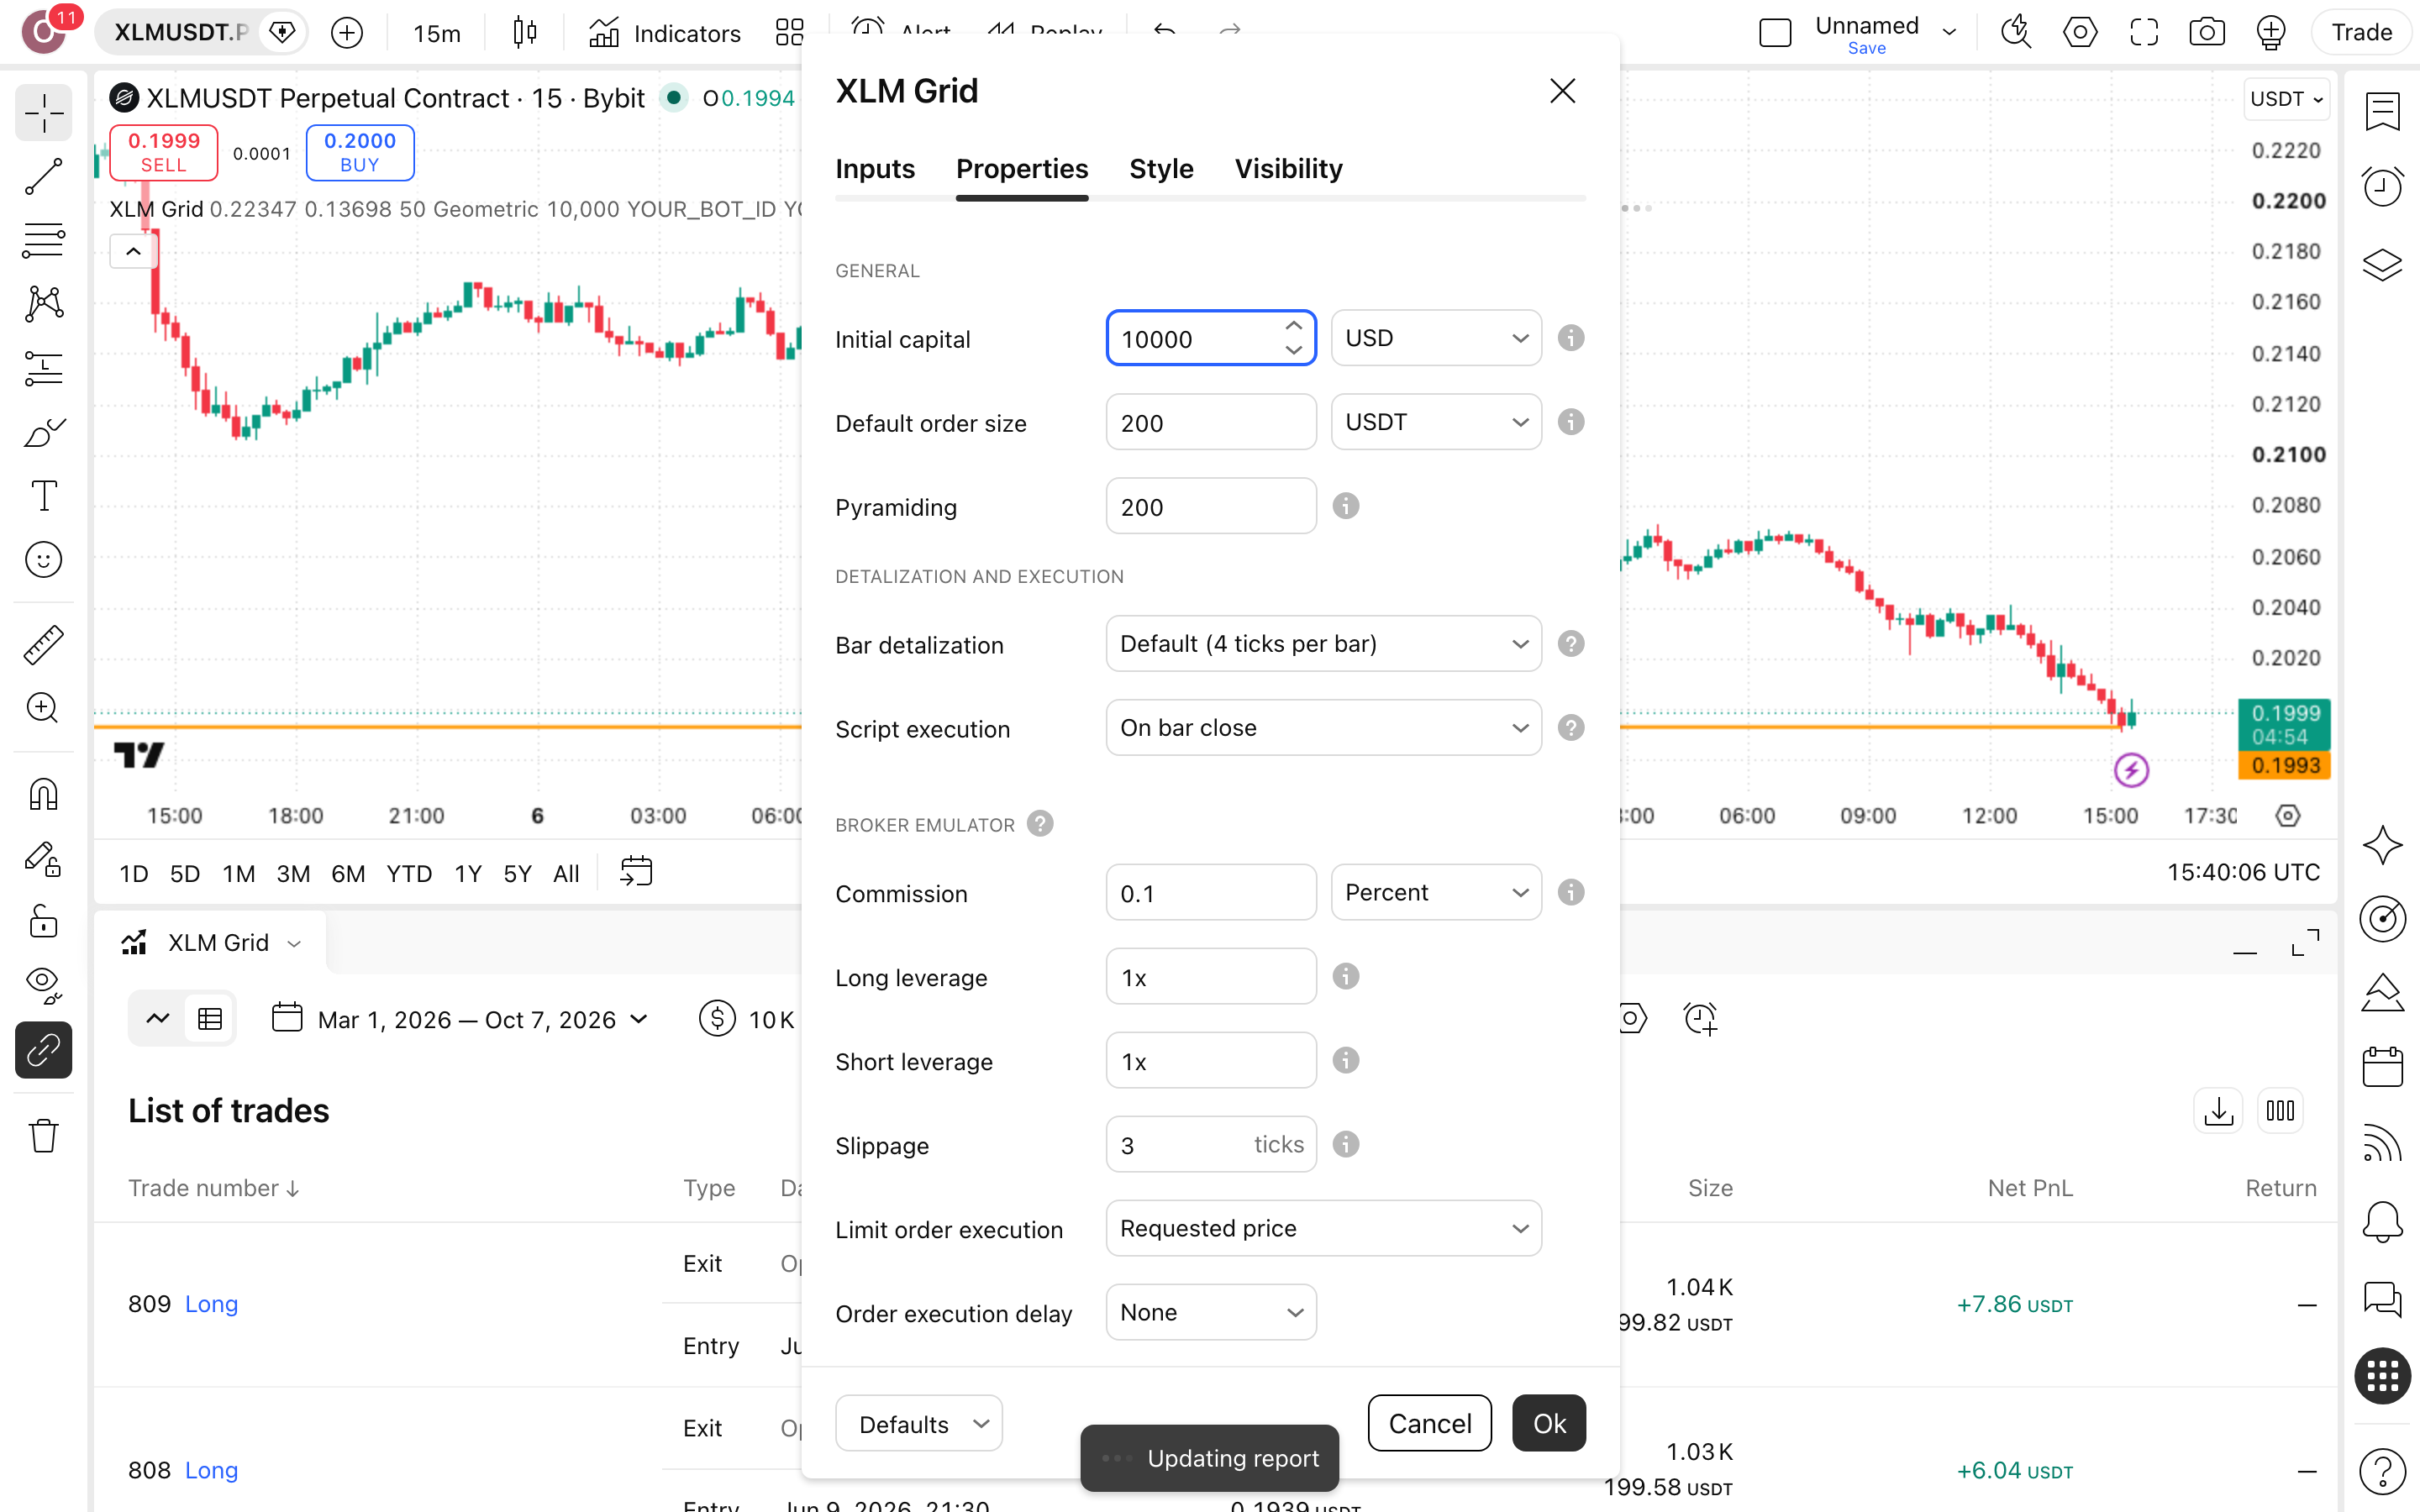Image resolution: width=2420 pixels, height=1512 pixels.
Task: Take a chart snapshot with camera icon
Action: click(x=2207, y=32)
